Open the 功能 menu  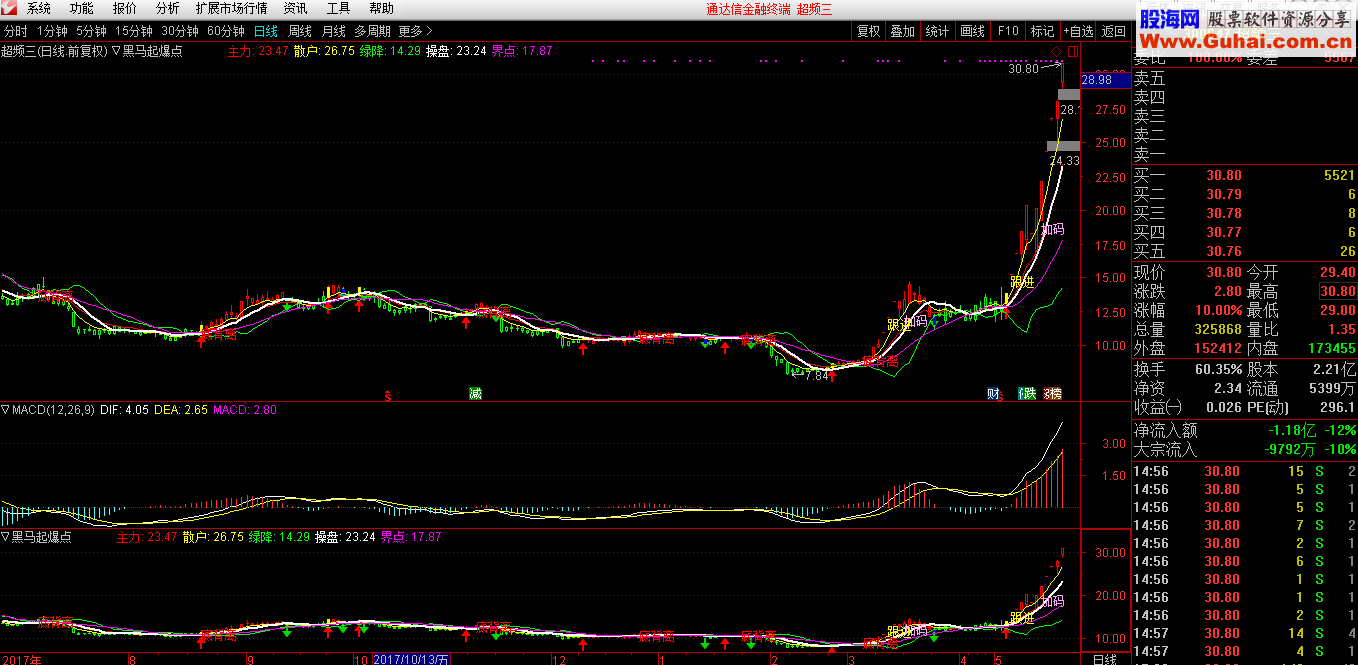coord(82,8)
